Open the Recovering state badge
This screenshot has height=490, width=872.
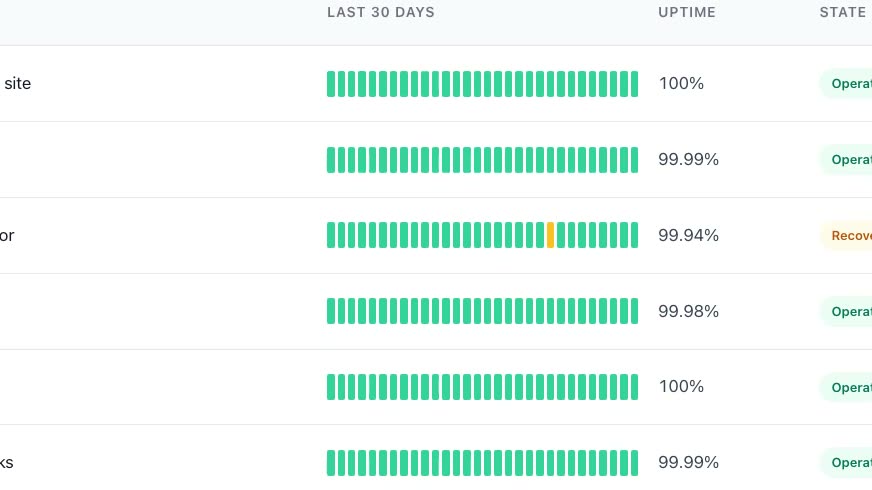point(846,235)
